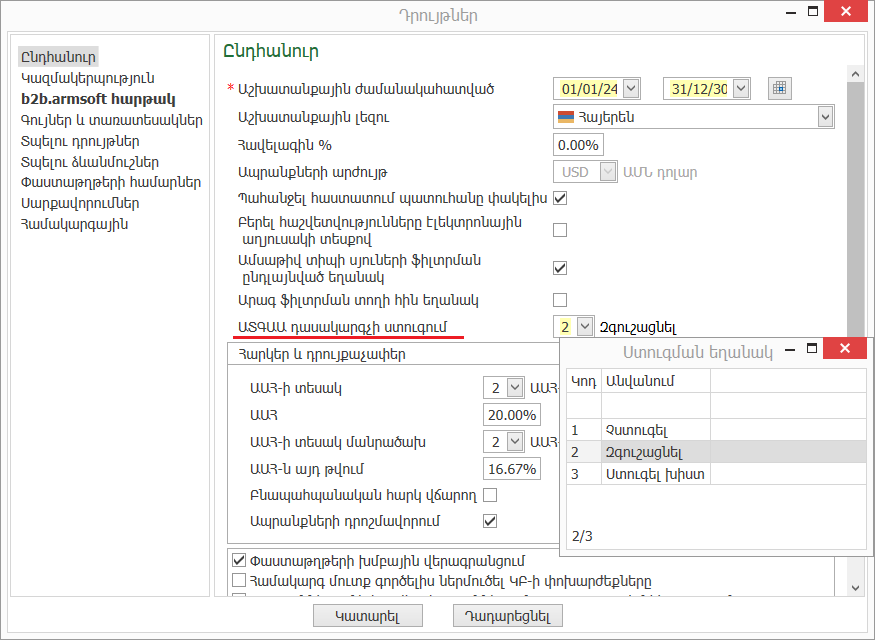Toggle Պահանջել հաստատում պատուհանը փակելիս checkbox
The width and height of the screenshot is (875, 640).
pyautogui.click(x=560, y=198)
